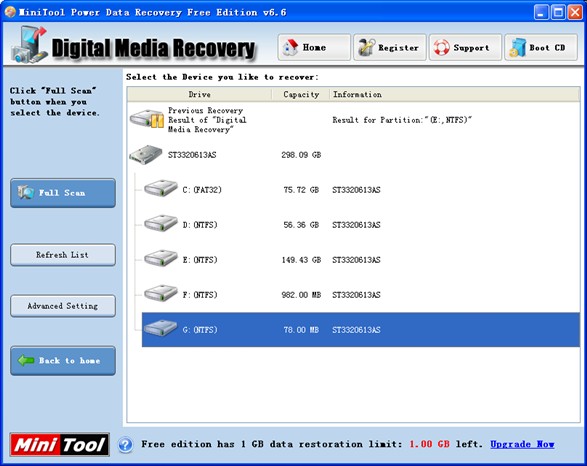Image resolution: width=587 pixels, height=466 pixels.
Task: Select the ST3320613AS hard disk icon
Action: pyautogui.click(x=146, y=155)
